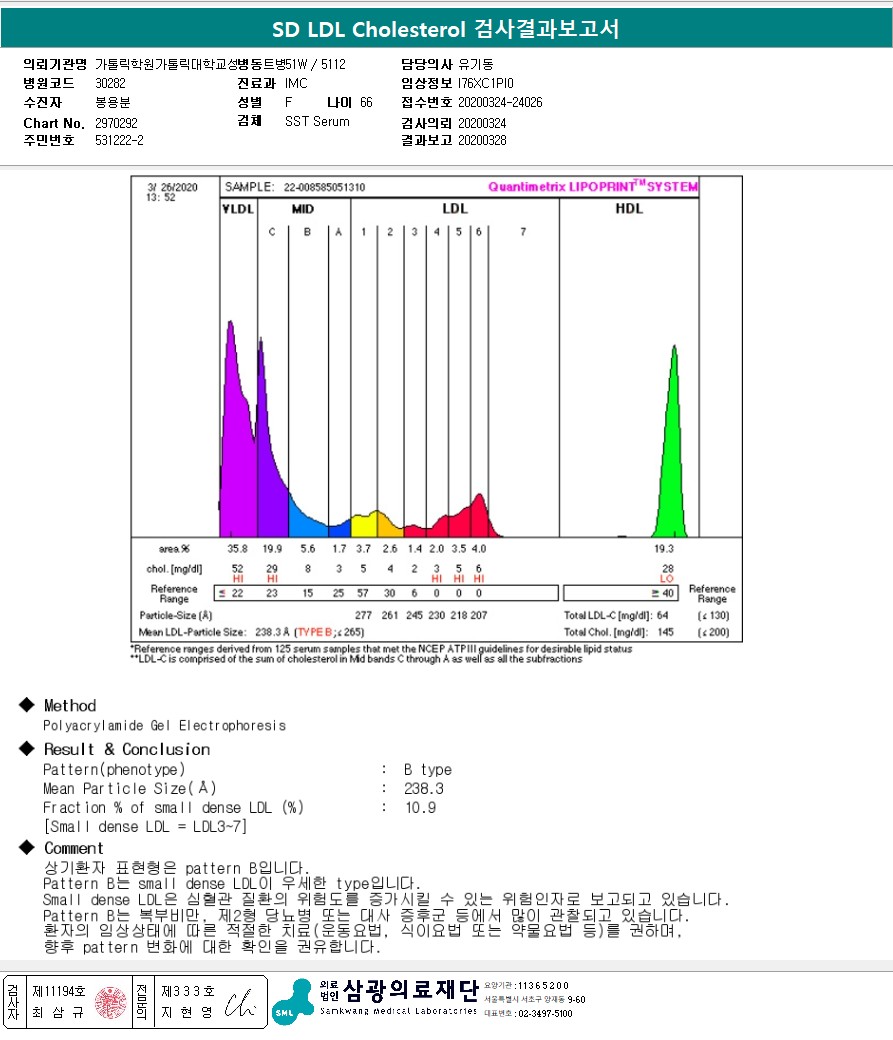This screenshot has width=893, height=1040.
Task: Select clinical info code I76XC1PI0
Action: tap(486, 83)
